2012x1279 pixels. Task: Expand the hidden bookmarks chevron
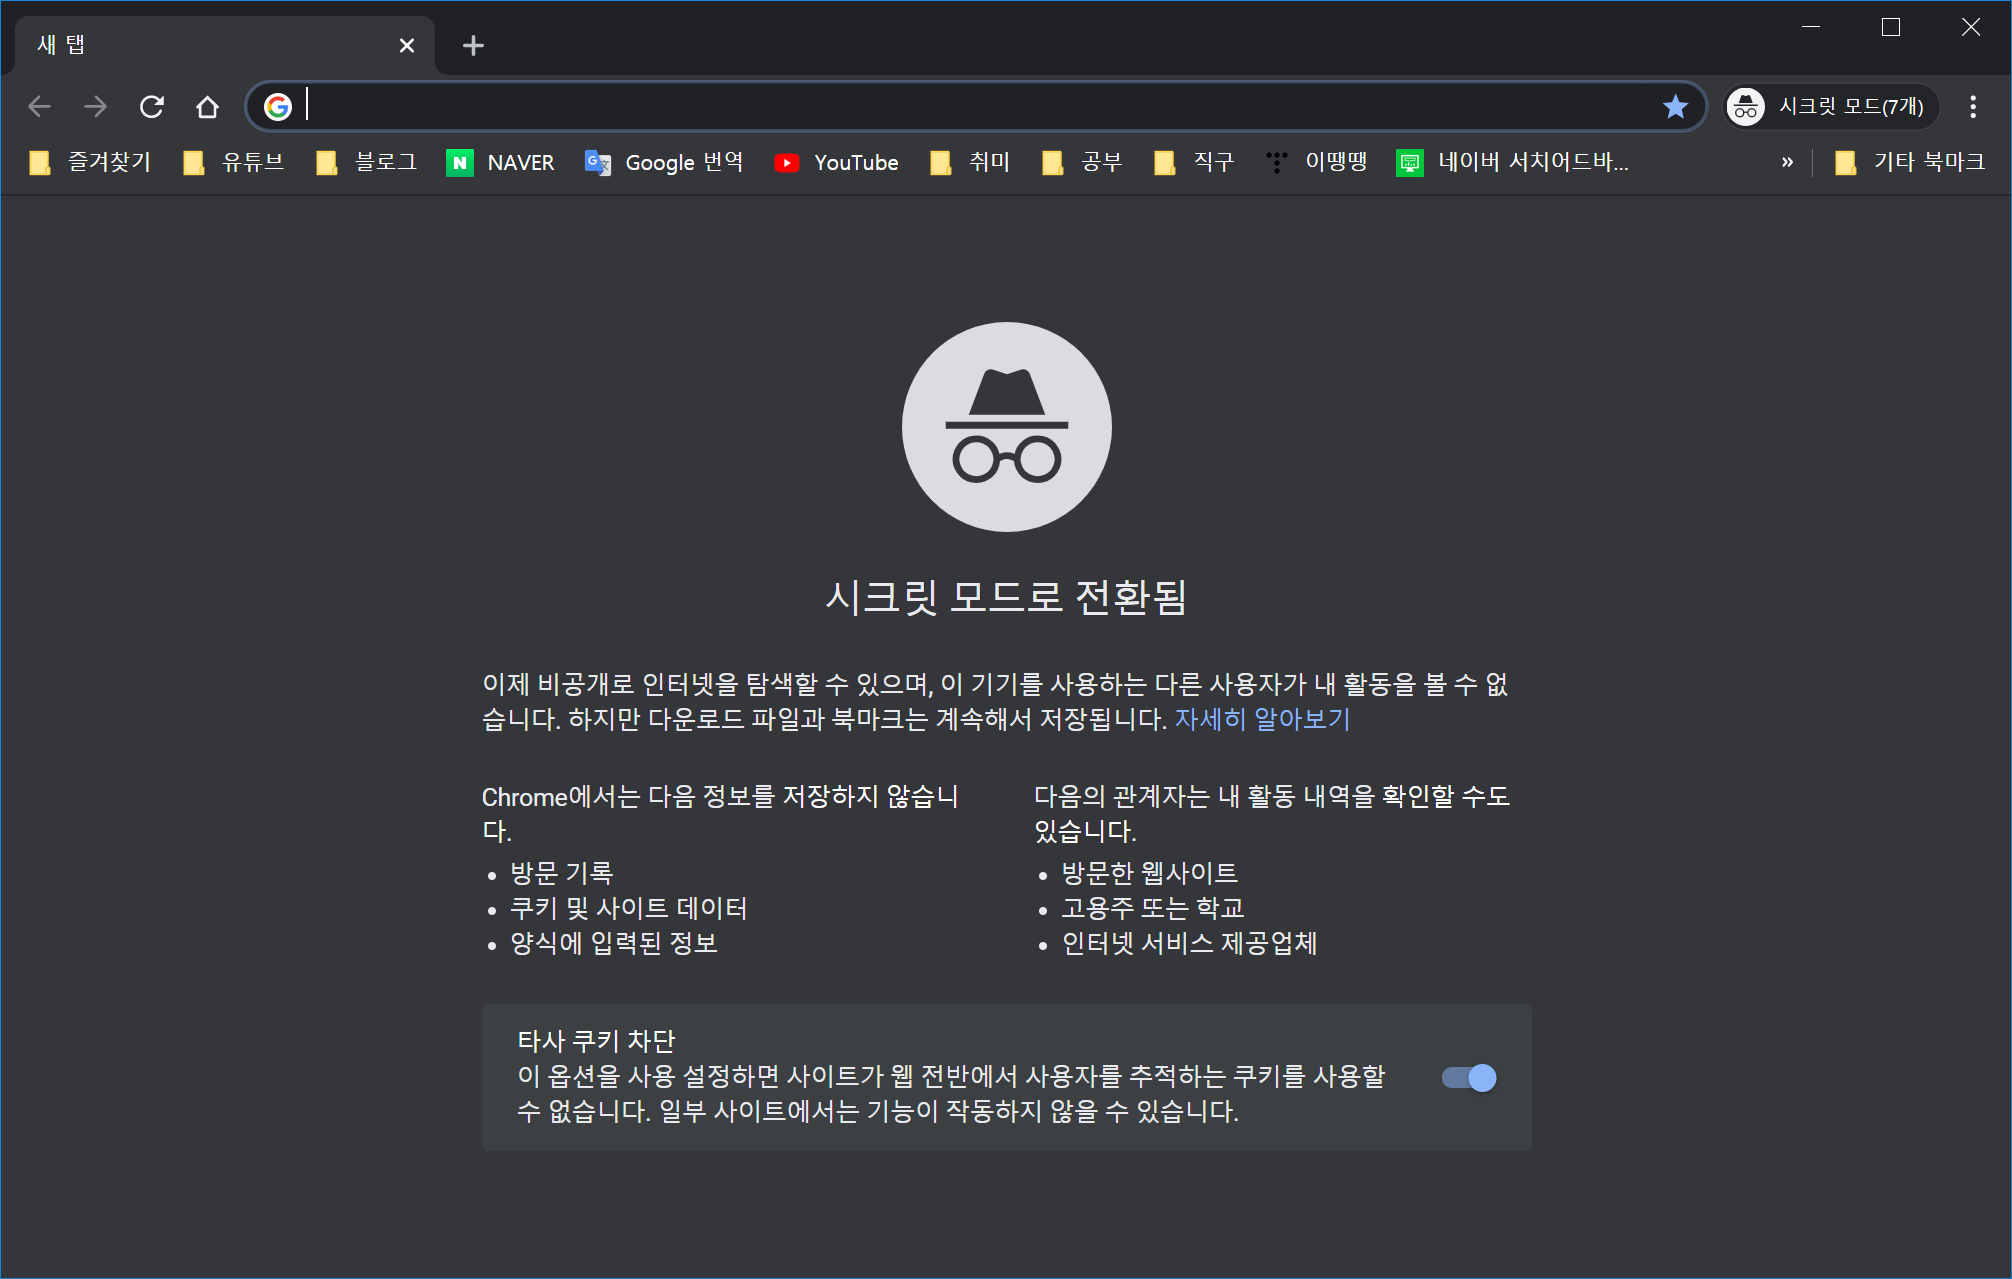[x=1787, y=162]
